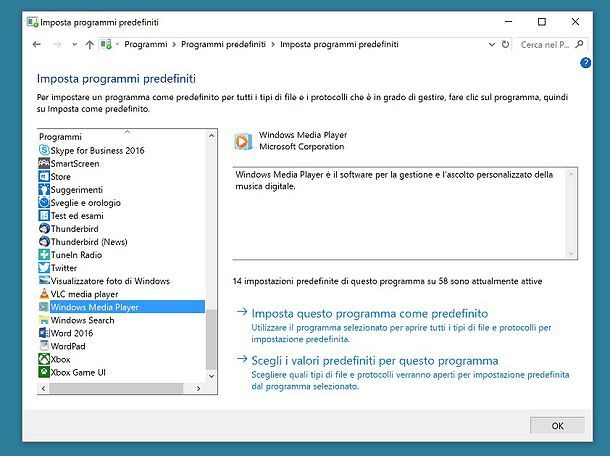
Task: Click program list scroll left arrow
Action: point(43,388)
